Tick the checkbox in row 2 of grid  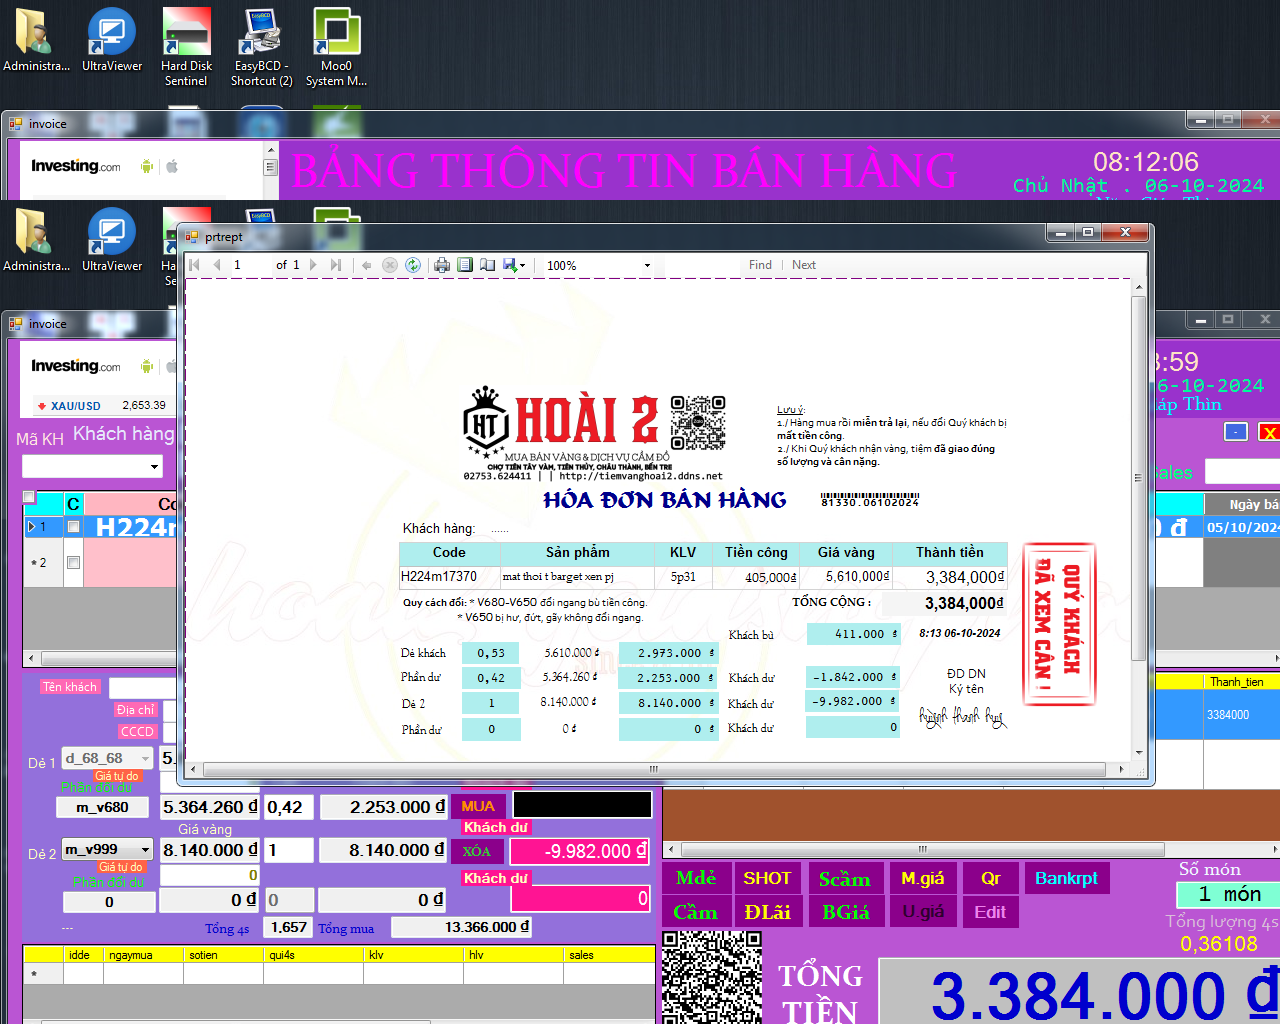click(x=73, y=563)
